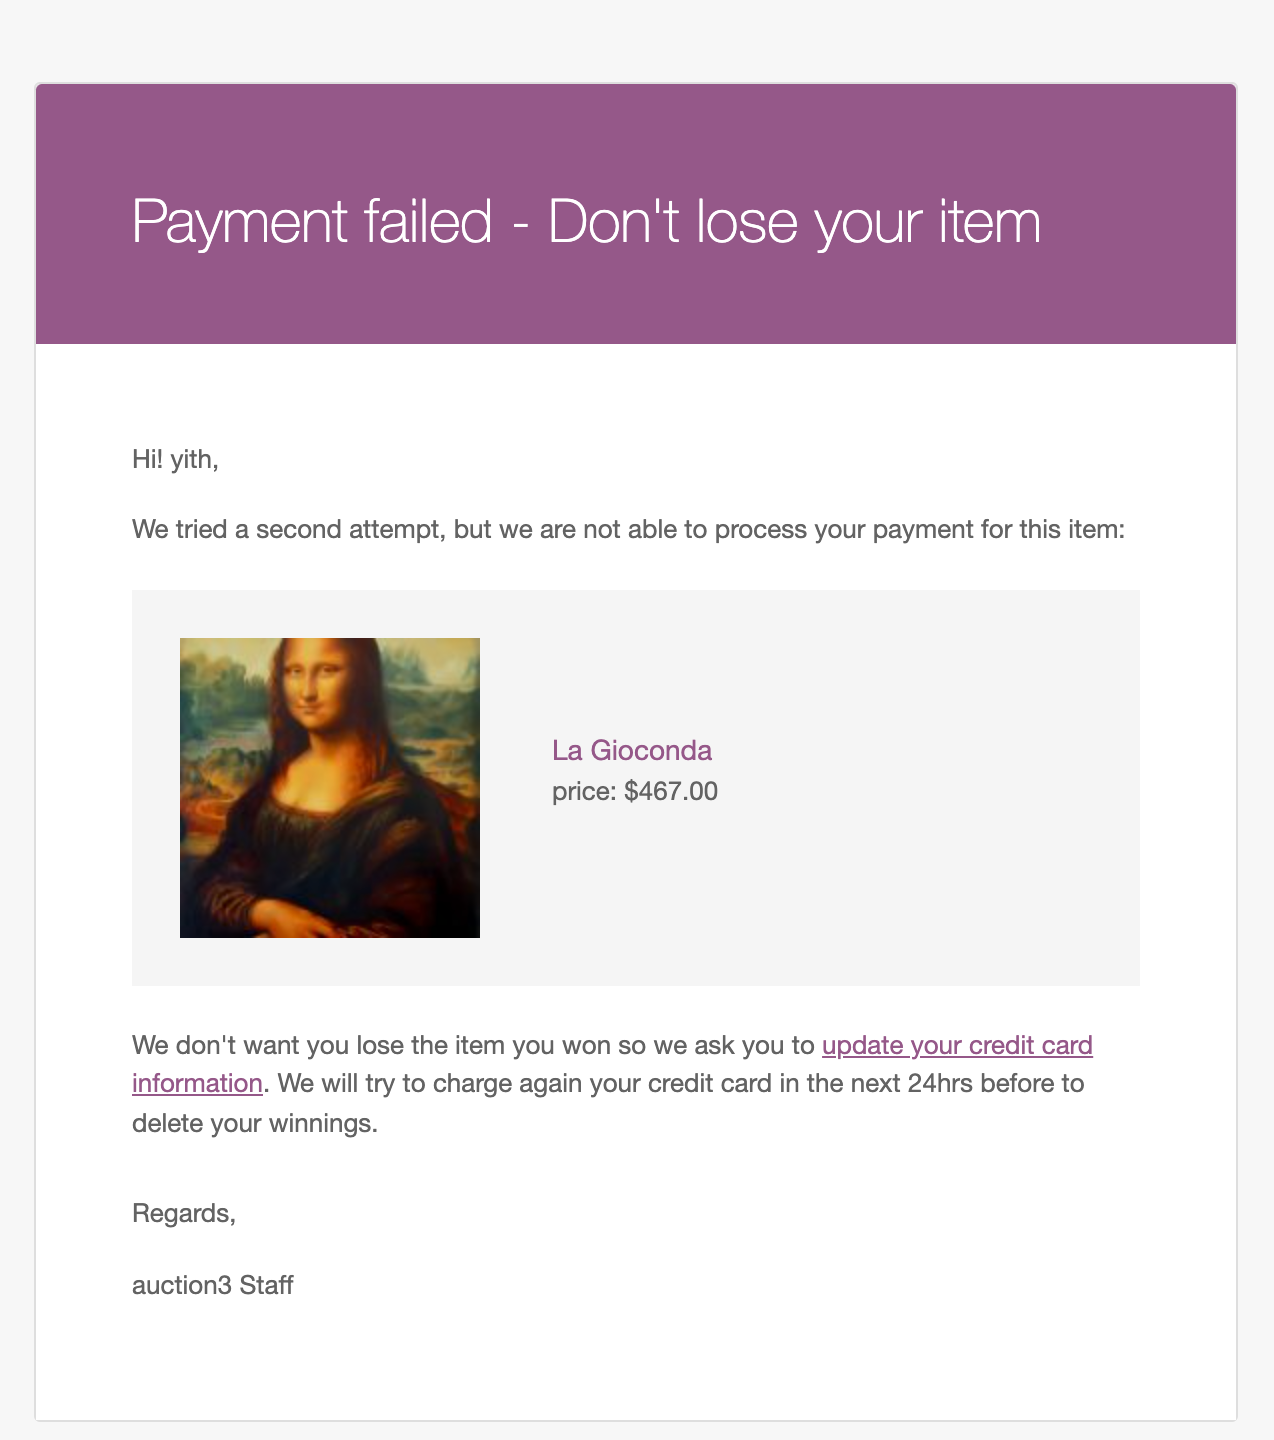Click the Regards closing line
The width and height of the screenshot is (1274, 1440).
pos(184,1214)
